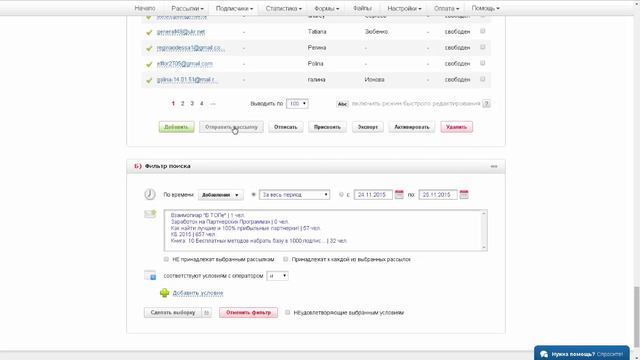Image resolution: width=640 pixels, height=360 pixels.
Task: Tick the checkbox in the Tatiana row
Action: (482, 31)
